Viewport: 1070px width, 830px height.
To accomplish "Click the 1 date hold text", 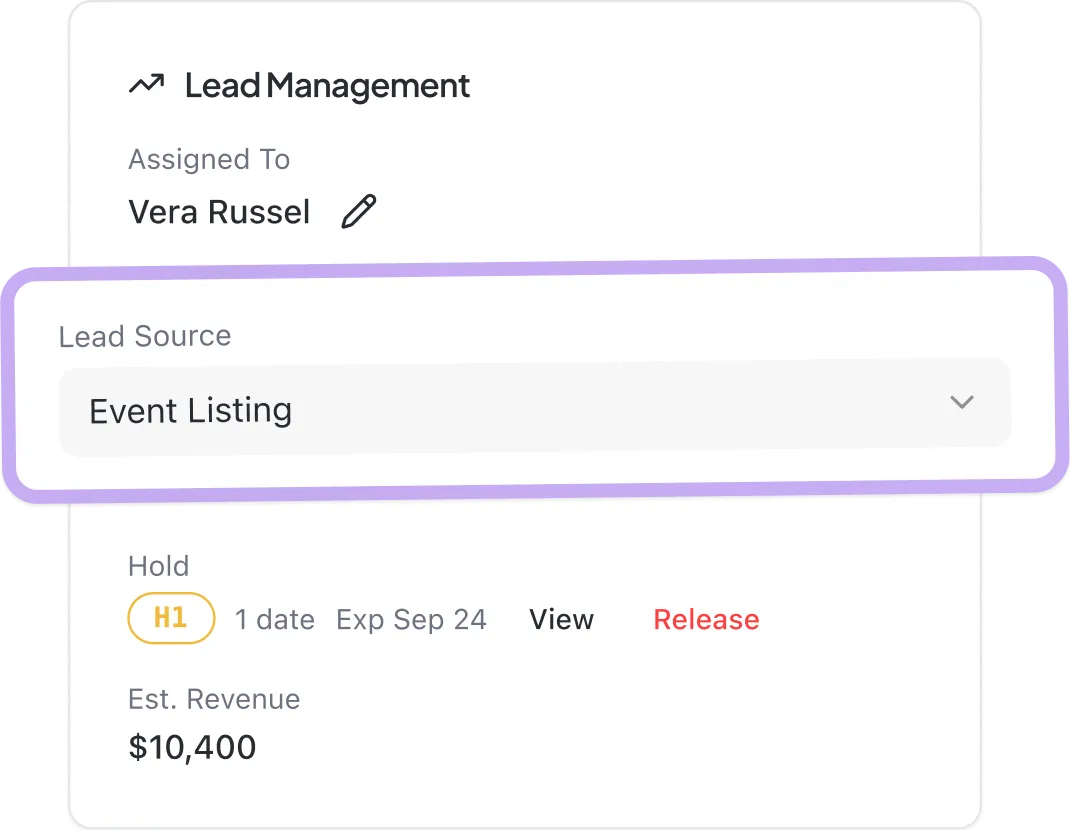I will tap(275, 620).
